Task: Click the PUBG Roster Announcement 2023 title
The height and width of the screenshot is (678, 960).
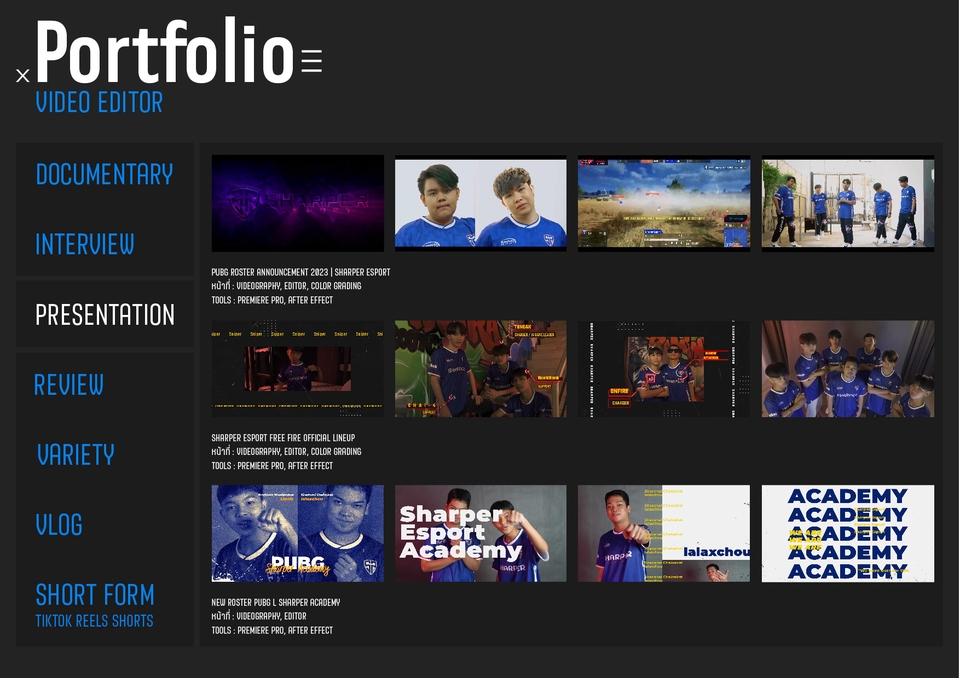Action: [x=301, y=272]
